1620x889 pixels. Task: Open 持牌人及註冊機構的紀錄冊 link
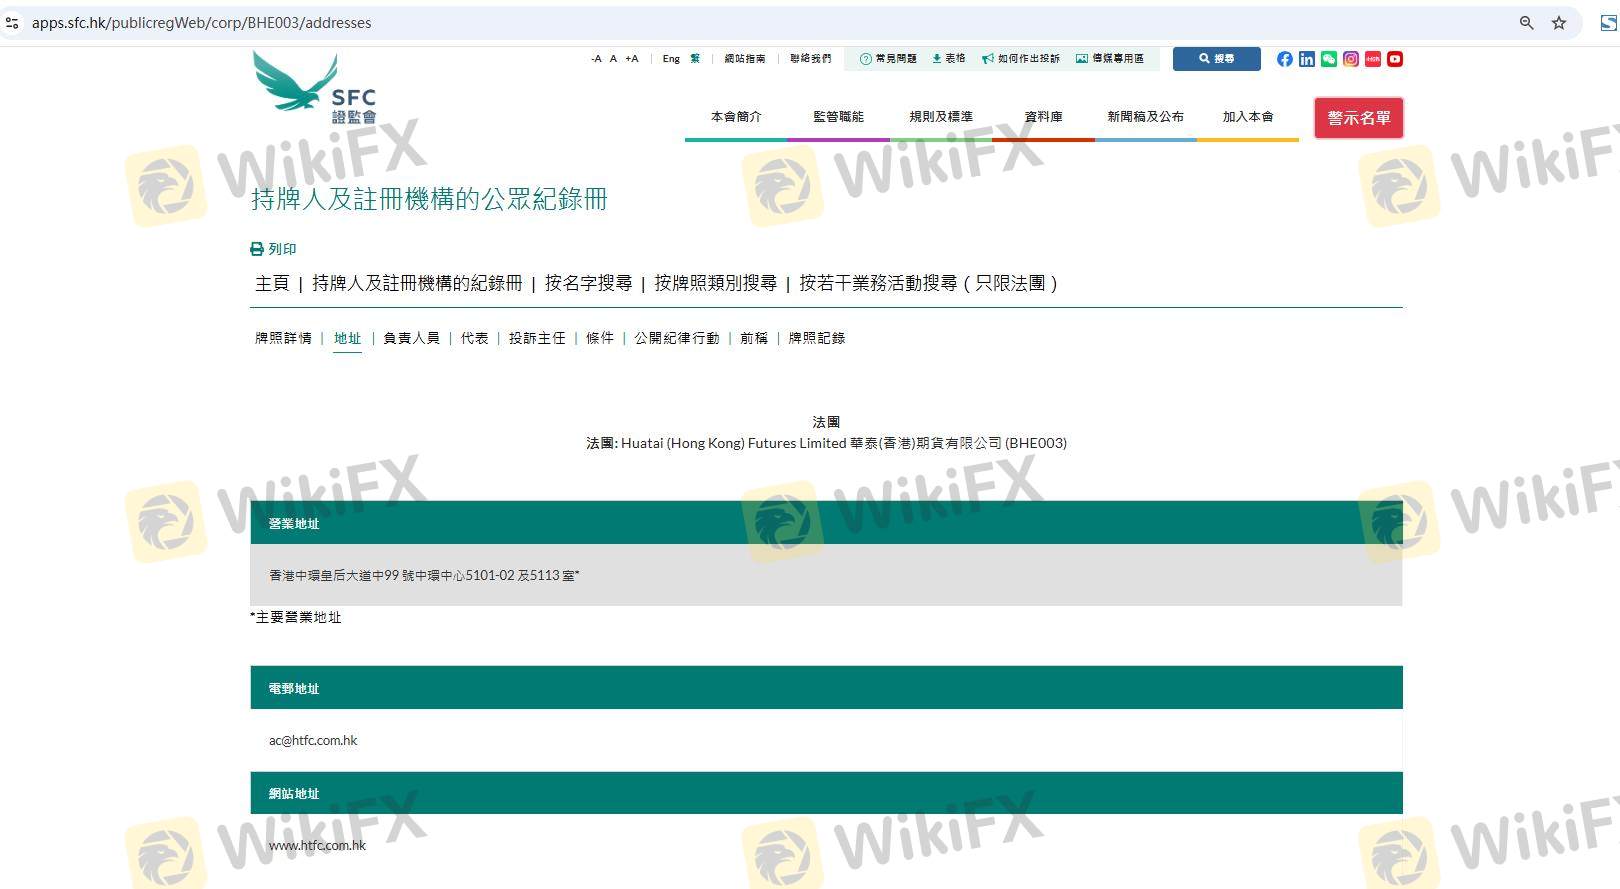(x=417, y=284)
